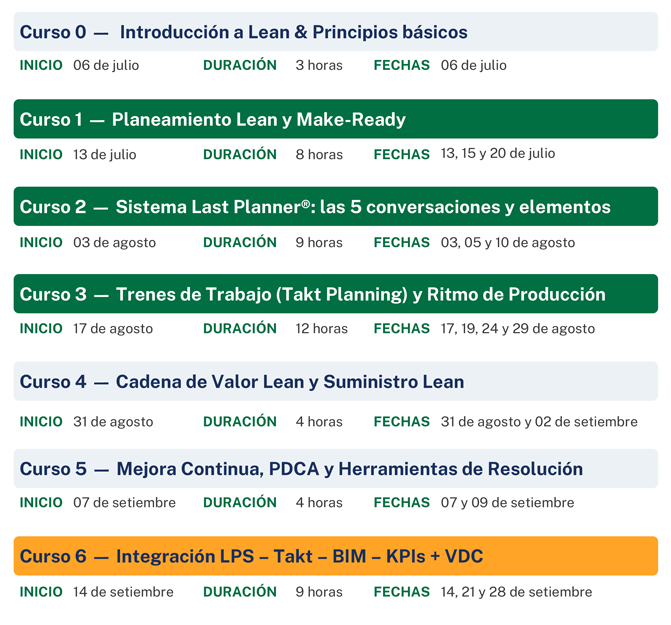
Task: Select Curso 5 Mejora Continua PDCA header
Action: pyautogui.click(x=336, y=468)
